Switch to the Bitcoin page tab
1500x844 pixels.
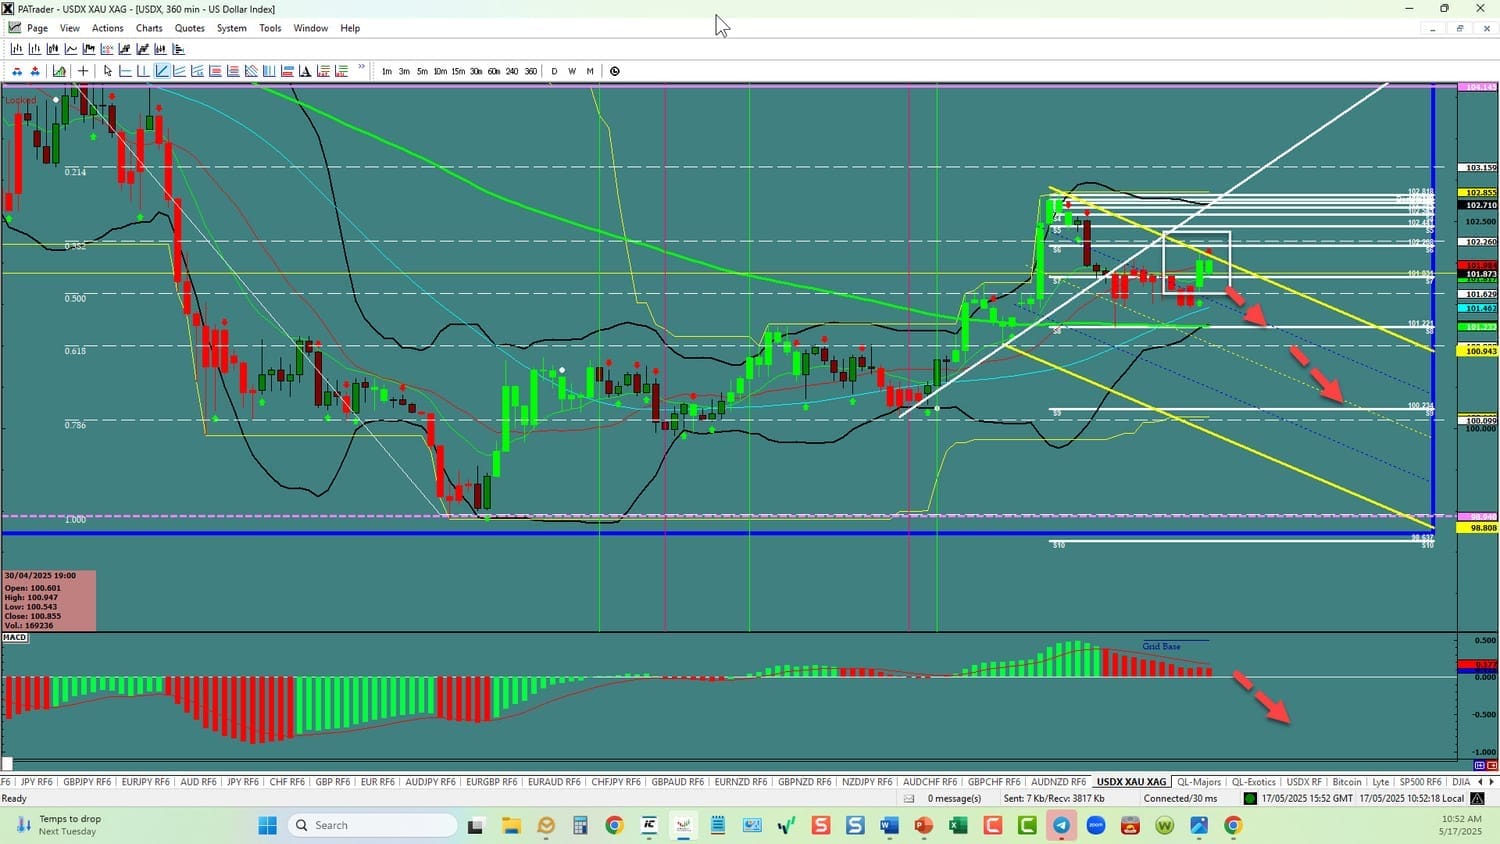coord(1346,782)
